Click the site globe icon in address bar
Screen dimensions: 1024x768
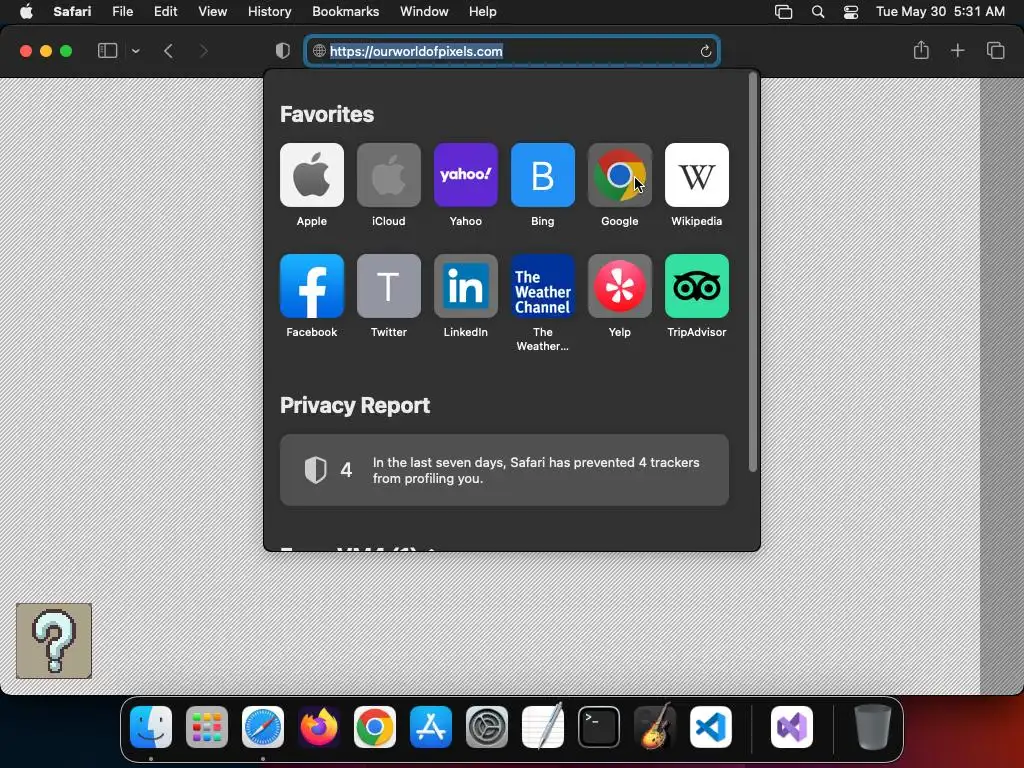point(319,51)
